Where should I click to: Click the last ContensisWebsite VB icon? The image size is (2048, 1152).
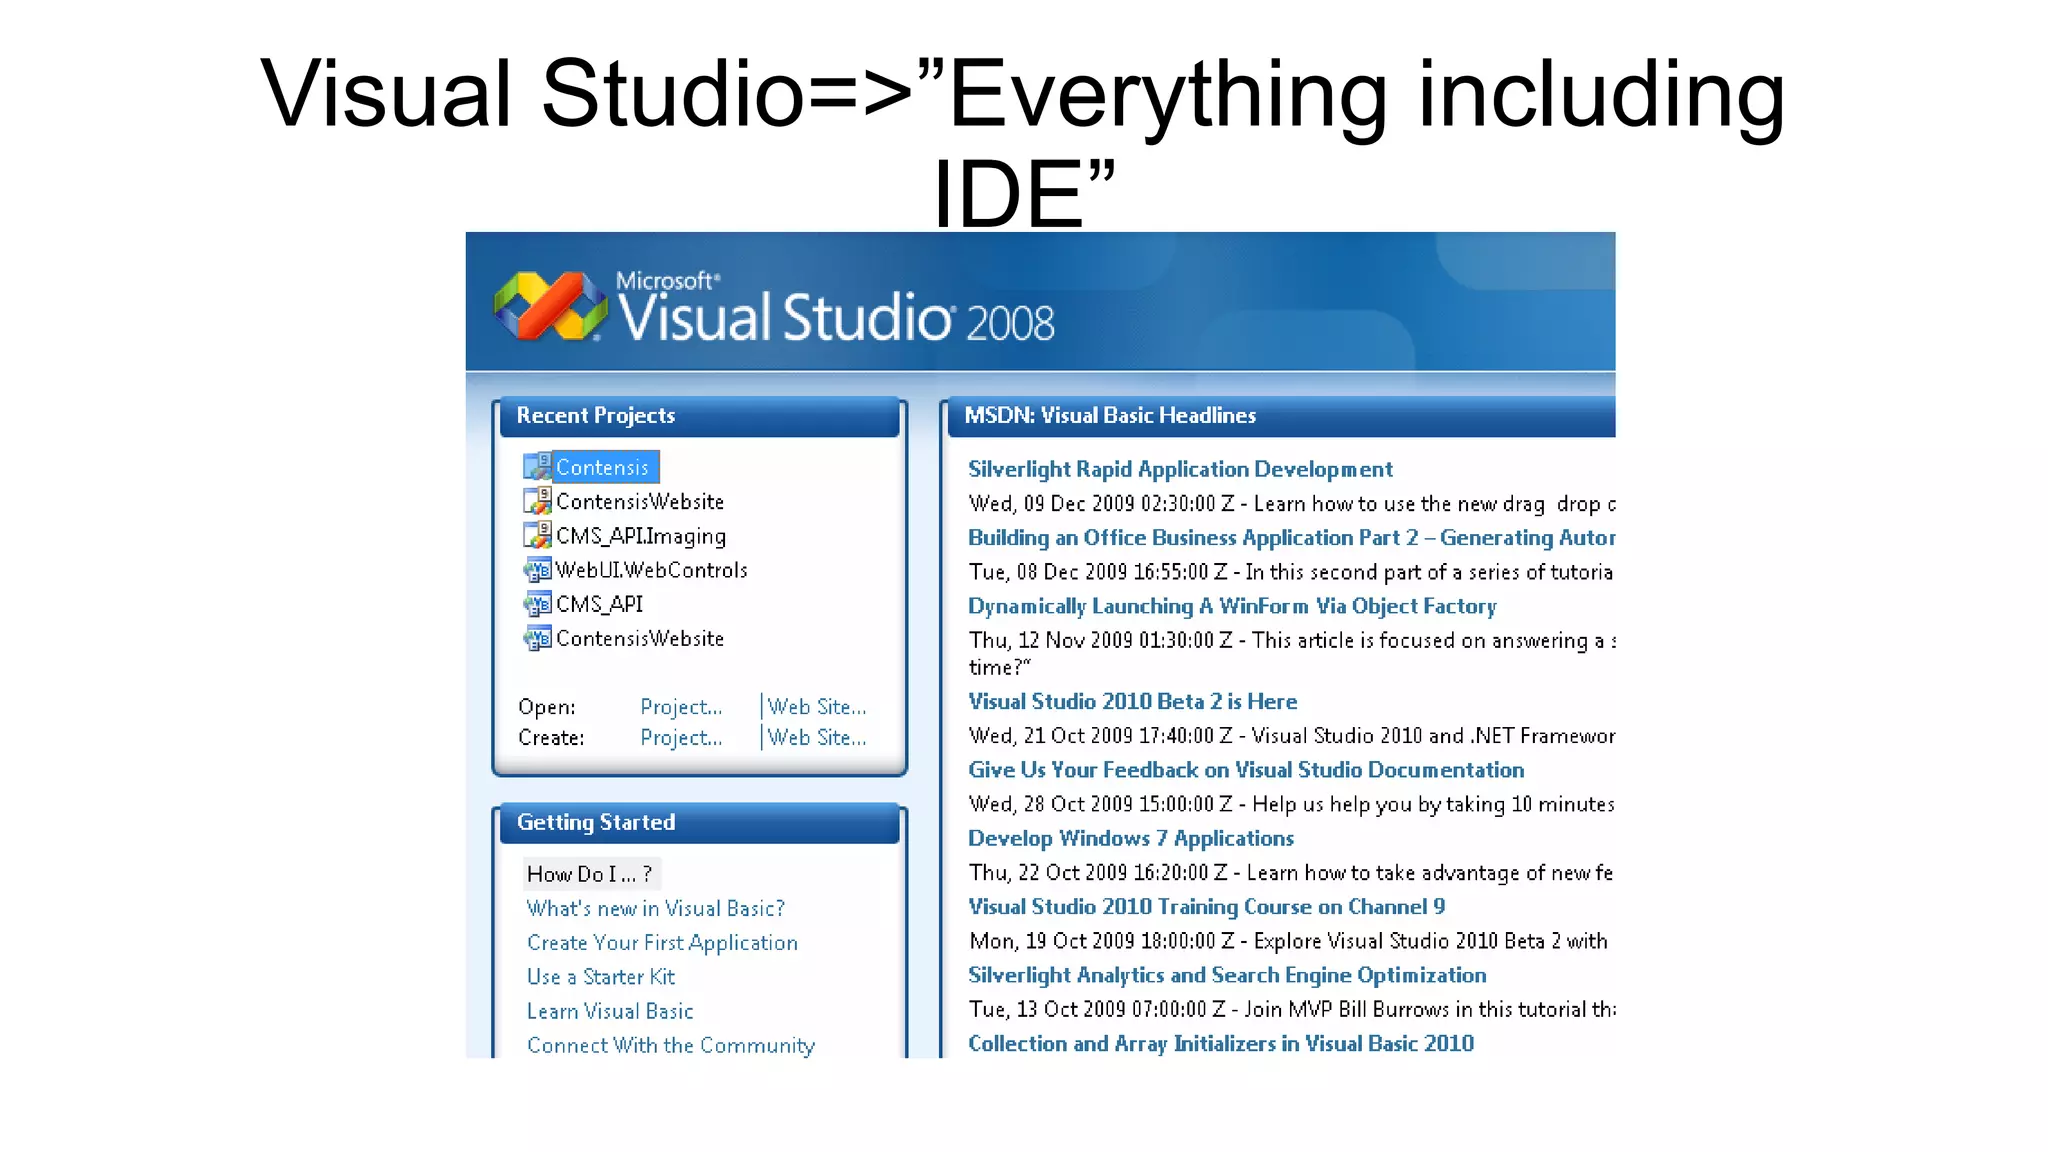pyautogui.click(x=537, y=638)
